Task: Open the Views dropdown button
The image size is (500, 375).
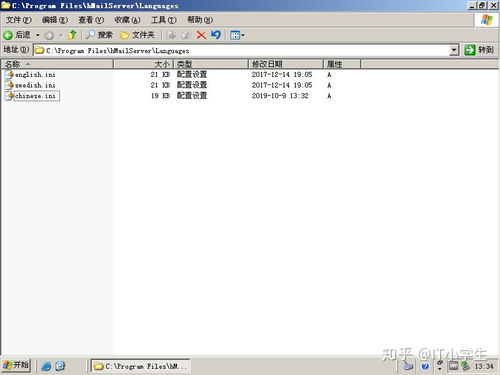Action: [x=237, y=35]
